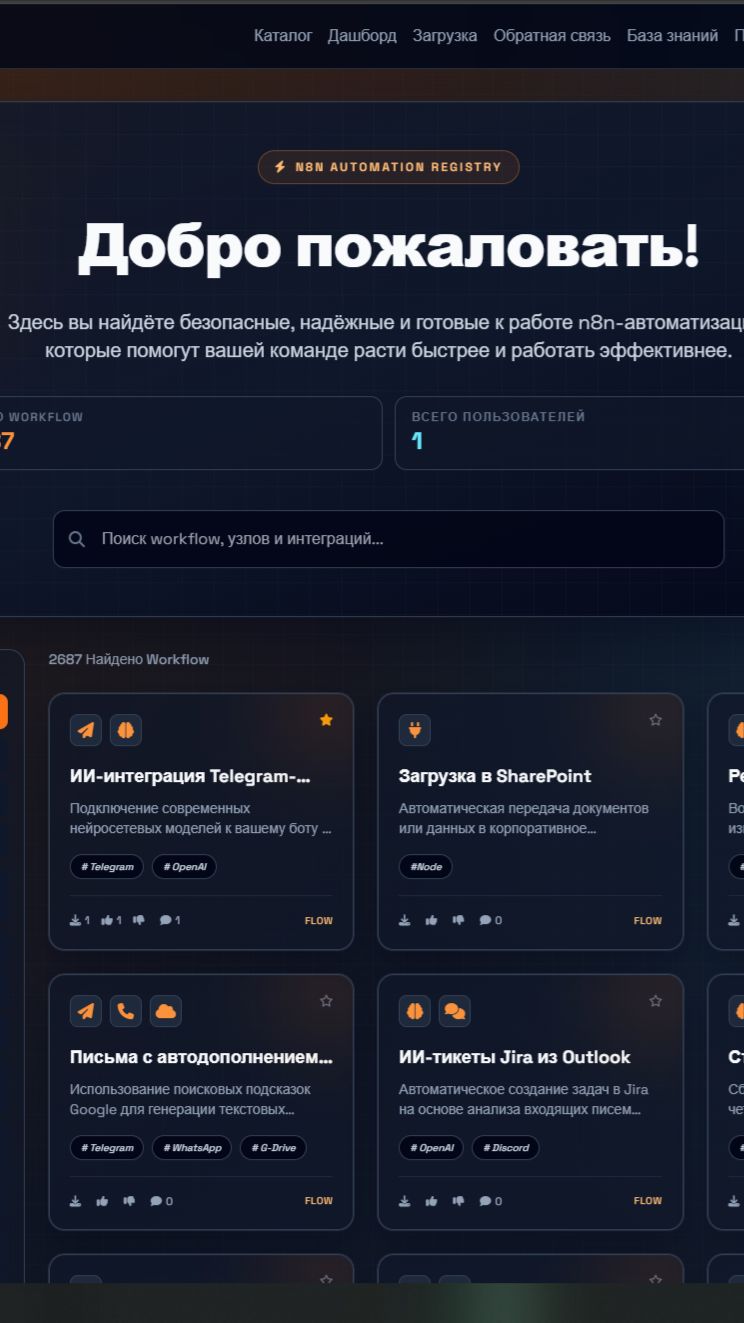Go to the Дашборд page

362,36
